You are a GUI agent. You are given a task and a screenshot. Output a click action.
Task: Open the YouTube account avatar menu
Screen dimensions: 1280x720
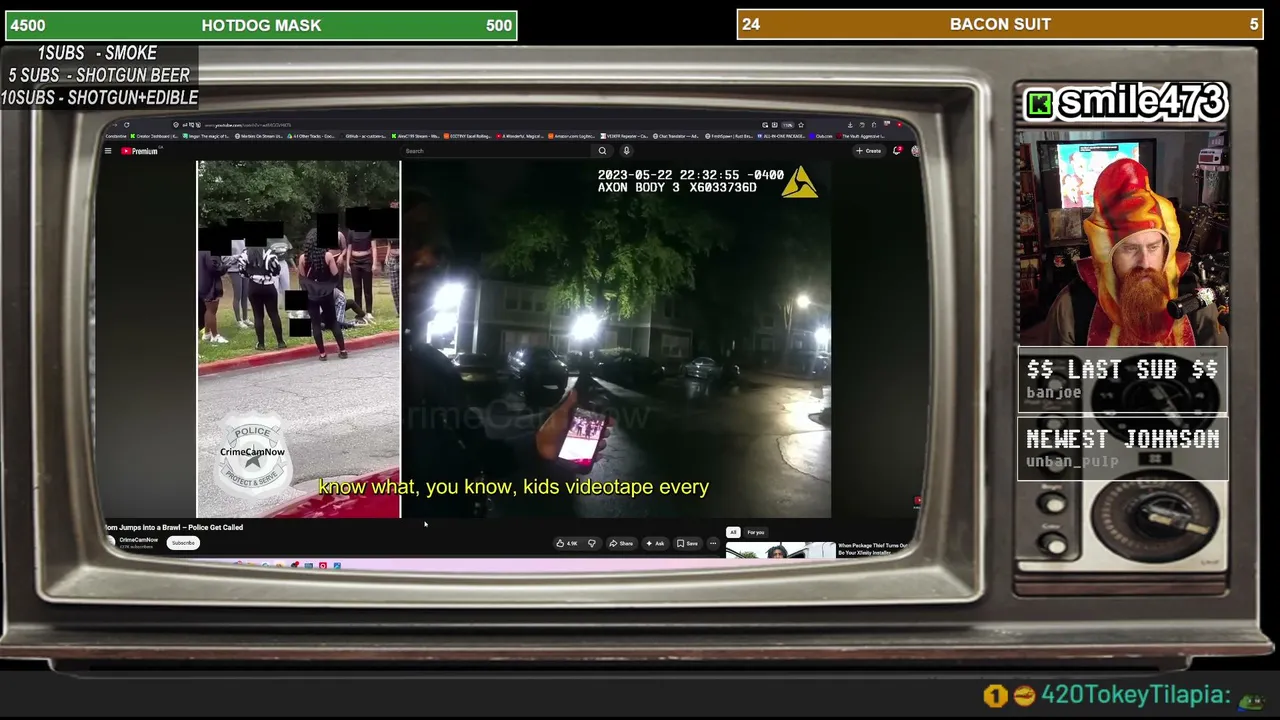914,151
